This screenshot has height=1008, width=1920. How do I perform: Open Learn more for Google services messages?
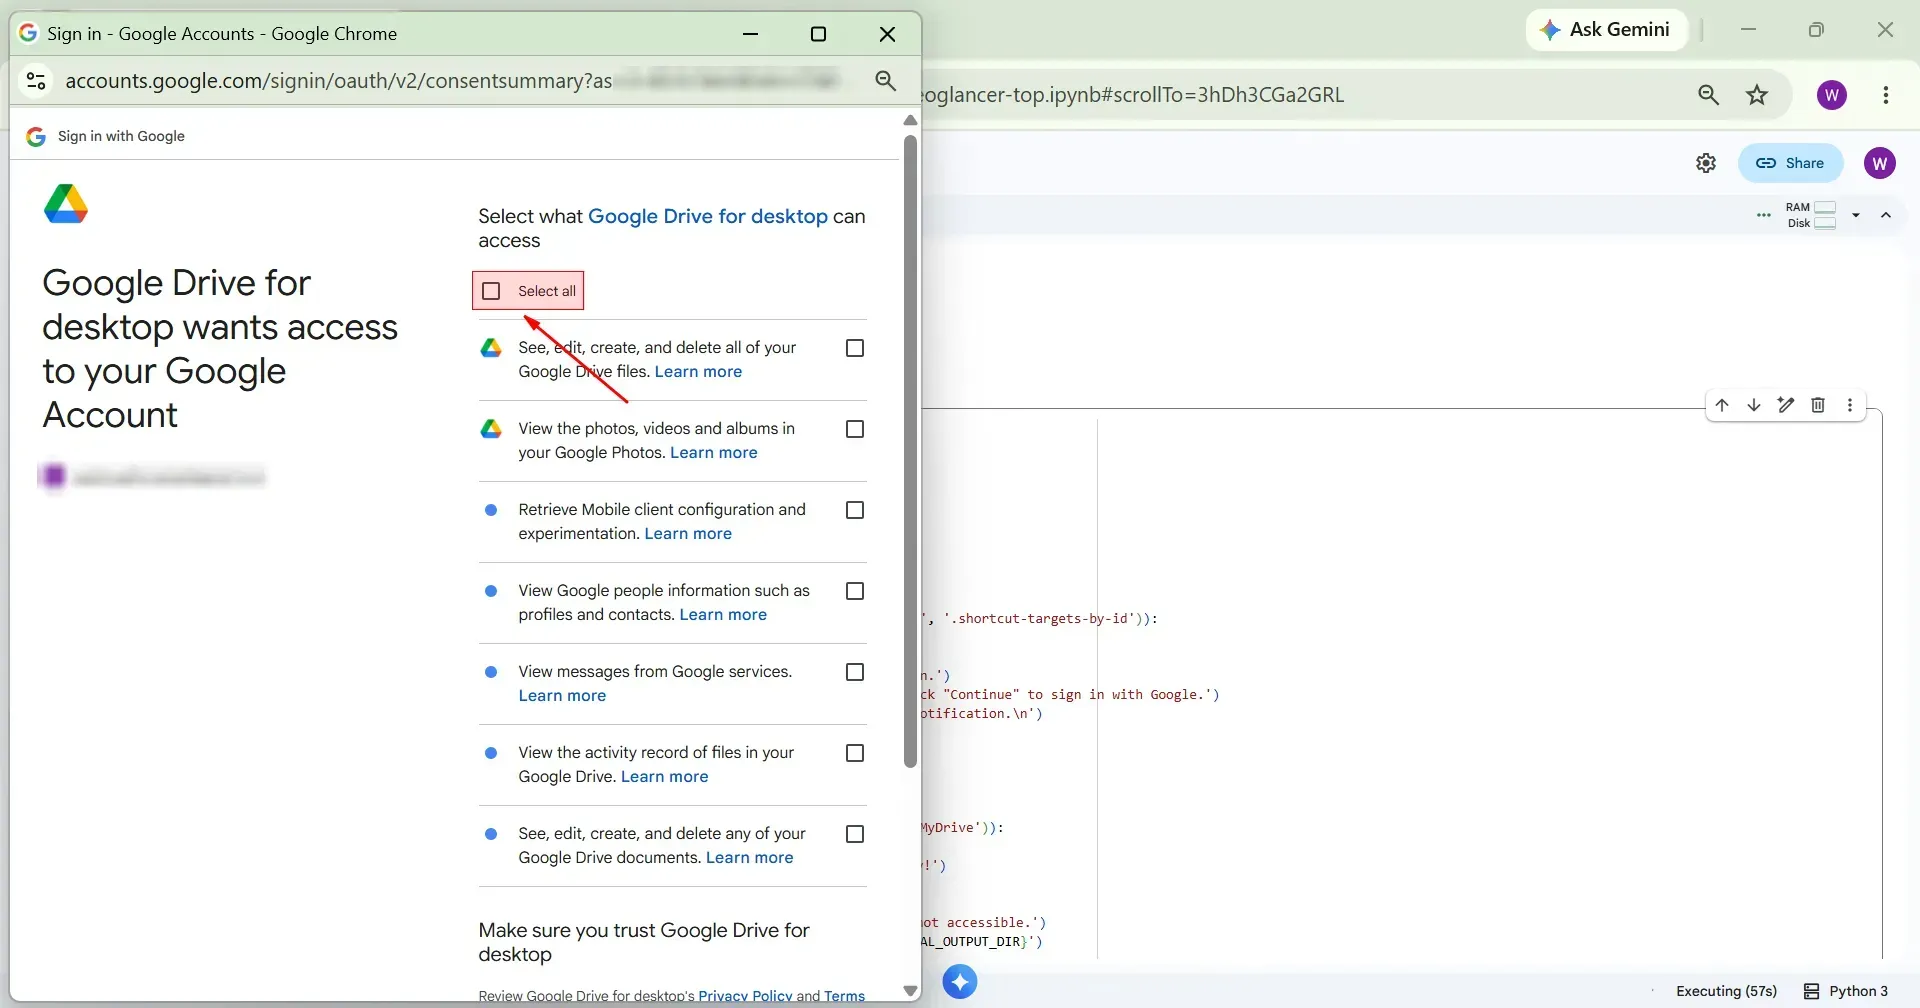pyautogui.click(x=562, y=696)
